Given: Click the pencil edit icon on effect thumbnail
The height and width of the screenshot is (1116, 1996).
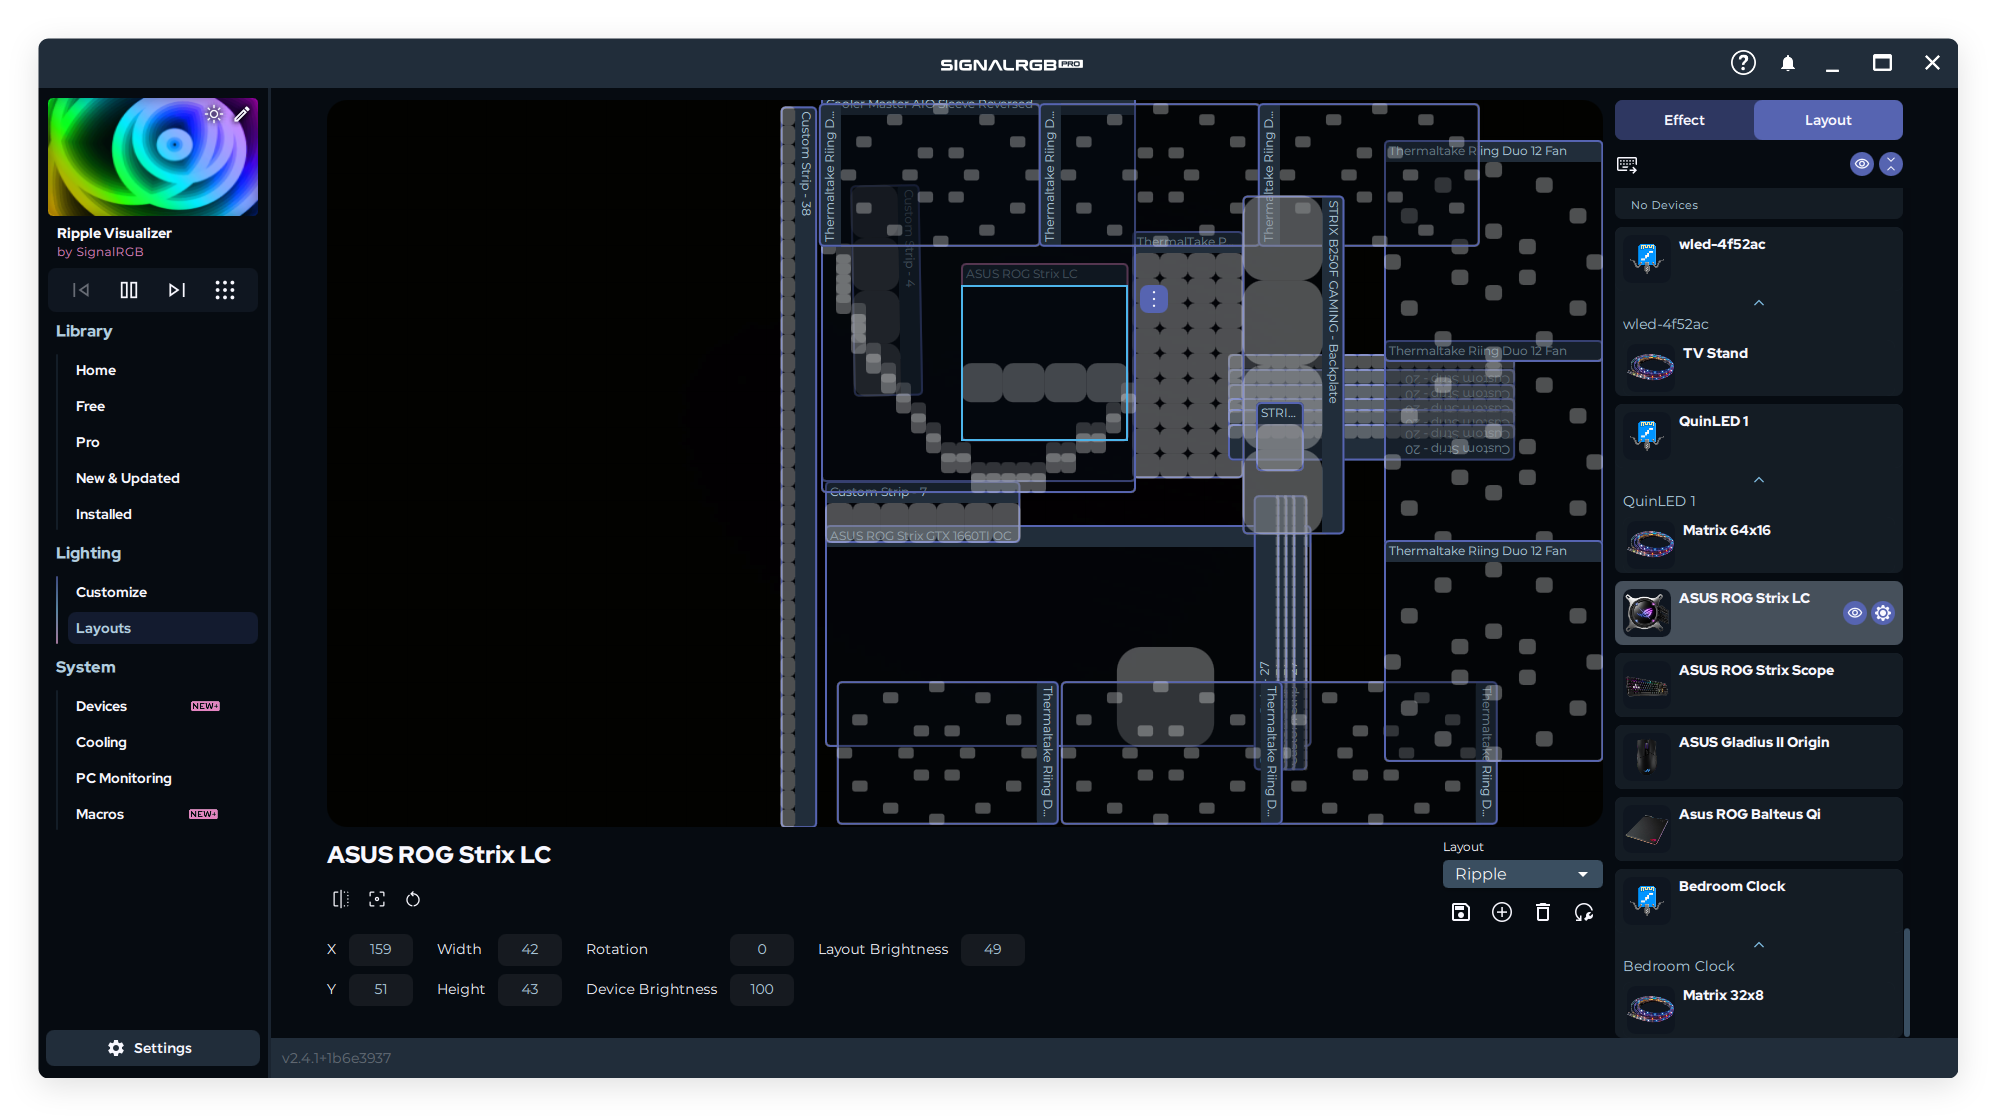Looking at the screenshot, I should (x=242, y=114).
